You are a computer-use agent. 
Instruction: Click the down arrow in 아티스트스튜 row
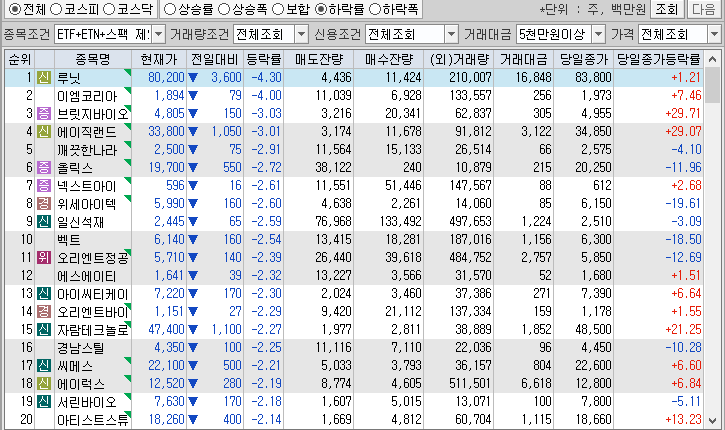tap(193, 419)
